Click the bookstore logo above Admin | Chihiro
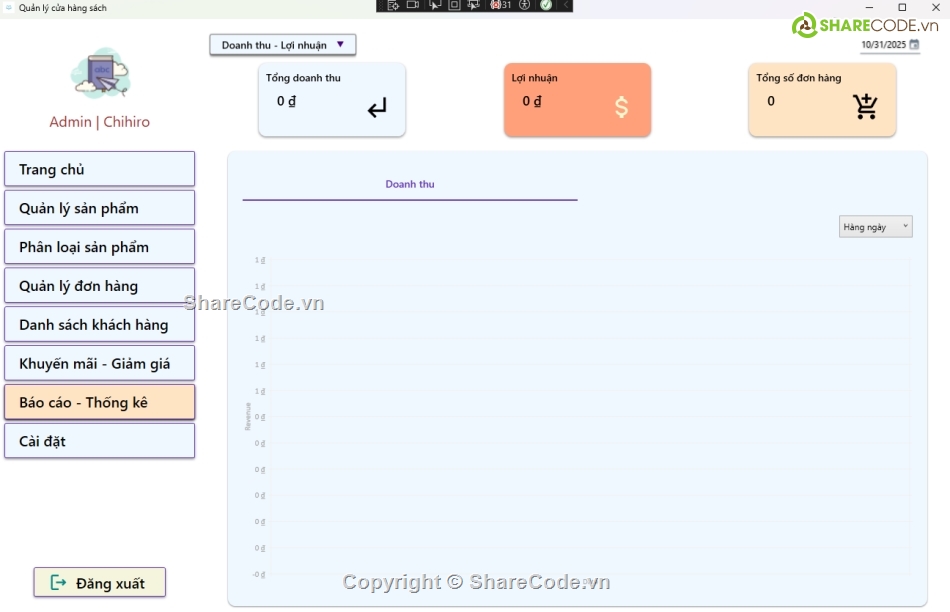This screenshot has width=950, height=612. click(100, 74)
